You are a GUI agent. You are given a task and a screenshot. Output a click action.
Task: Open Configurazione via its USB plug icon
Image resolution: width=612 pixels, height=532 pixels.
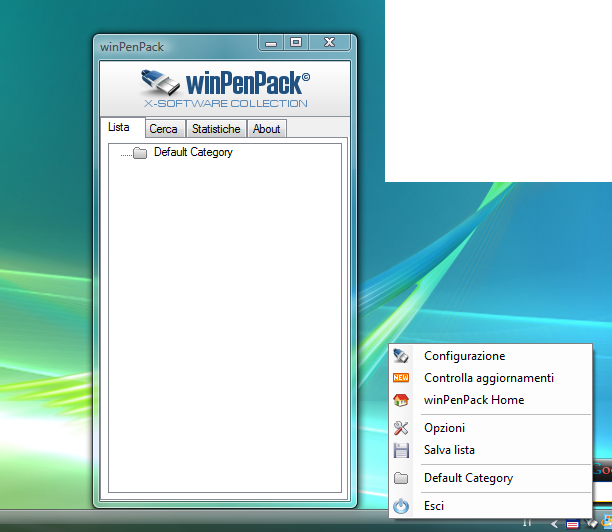click(x=401, y=356)
